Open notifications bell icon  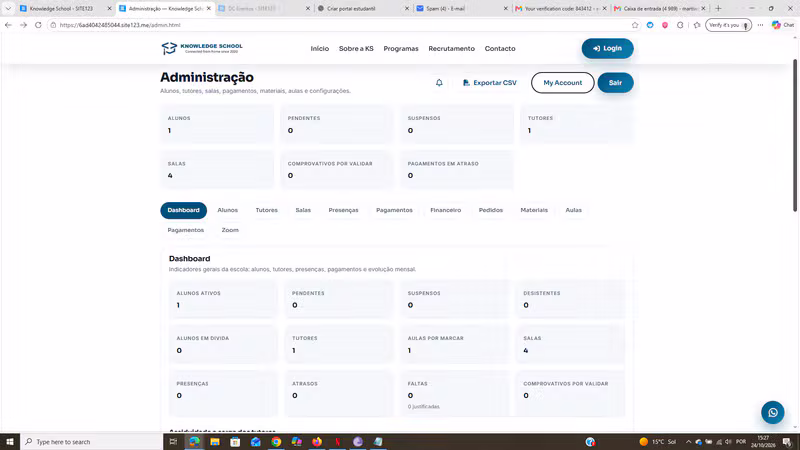coord(439,83)
